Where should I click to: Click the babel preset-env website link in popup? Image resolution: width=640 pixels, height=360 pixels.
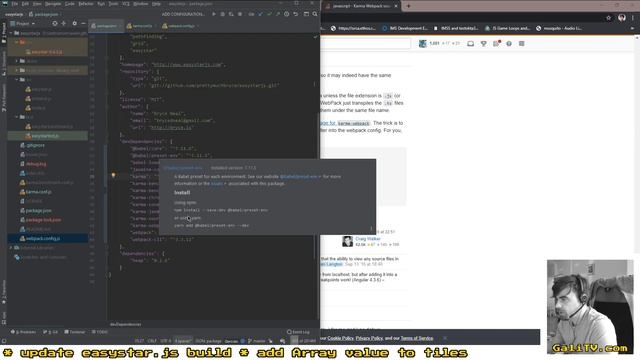298,177
